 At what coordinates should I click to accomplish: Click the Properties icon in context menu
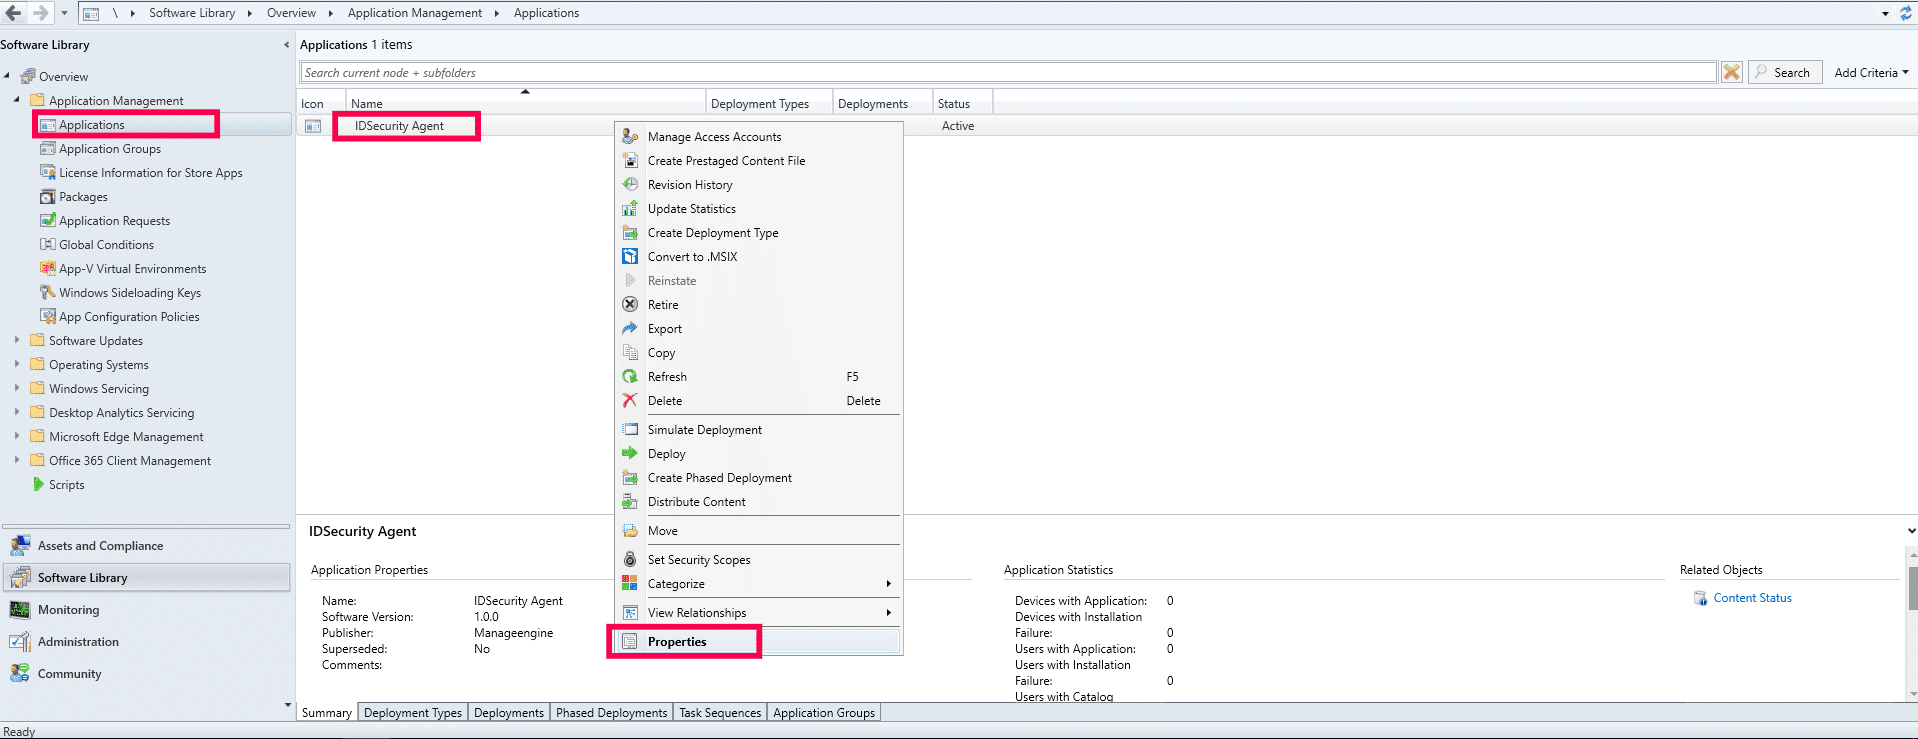[630, 642]
